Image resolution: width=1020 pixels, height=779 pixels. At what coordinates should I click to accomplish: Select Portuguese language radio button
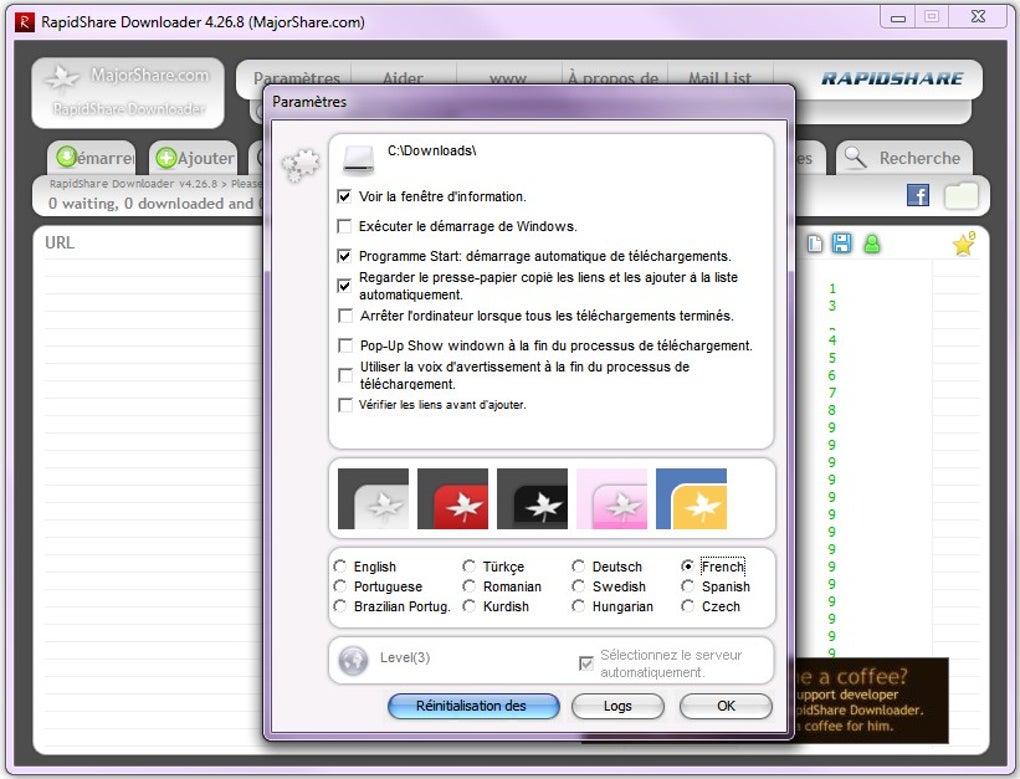[340, 587]
